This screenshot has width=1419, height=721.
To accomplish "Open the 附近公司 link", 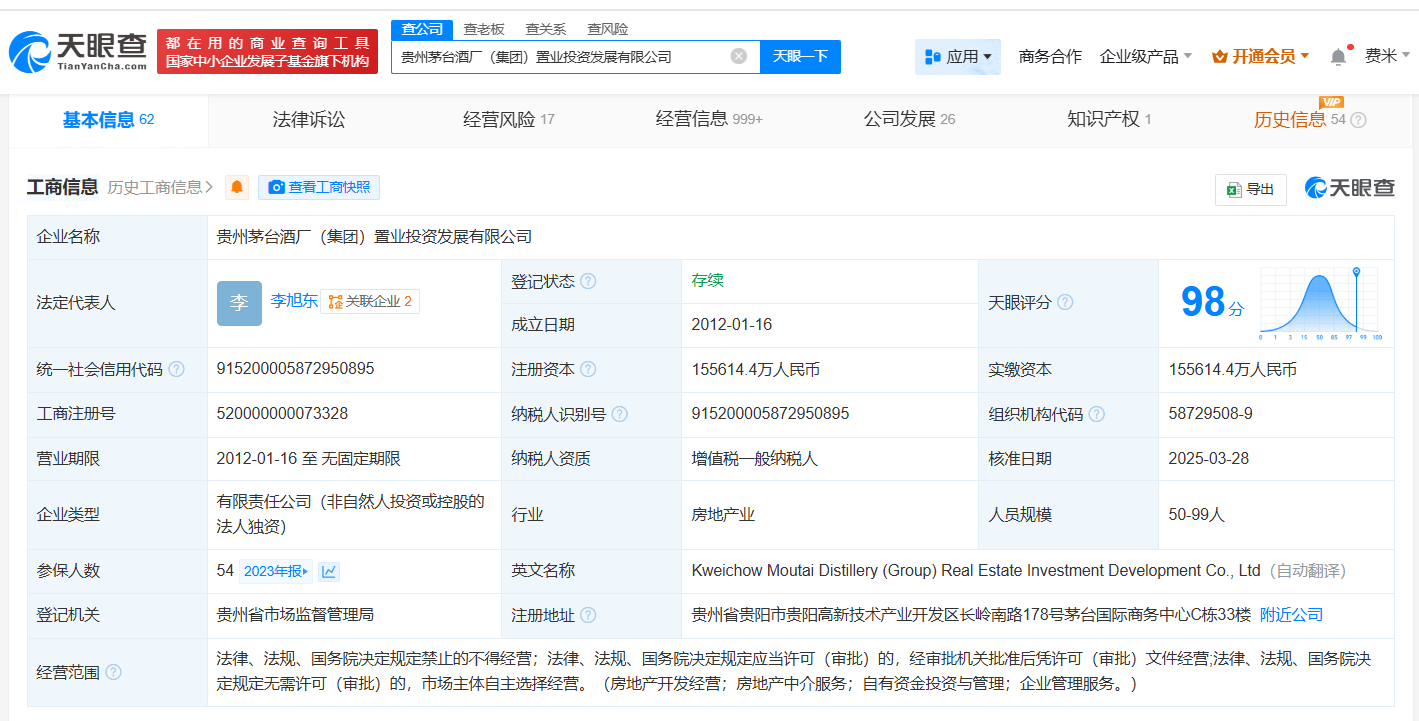I will pyautogui.click(x=1291, y=615).
